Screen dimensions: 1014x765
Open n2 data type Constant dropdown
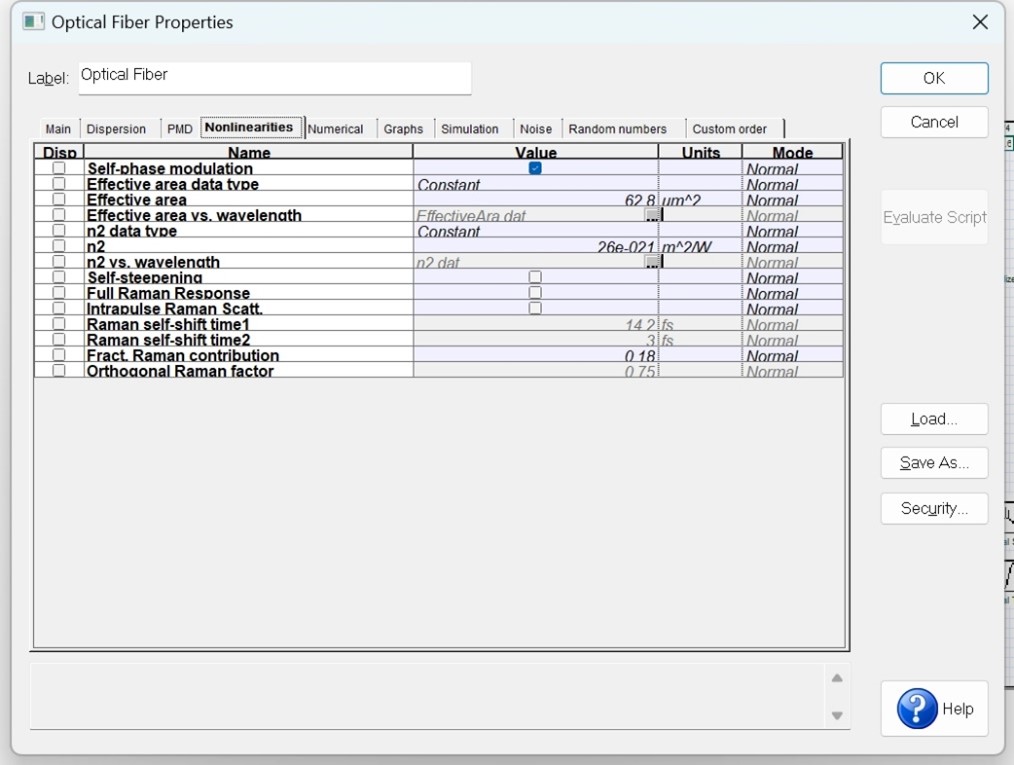pos(535,230)
